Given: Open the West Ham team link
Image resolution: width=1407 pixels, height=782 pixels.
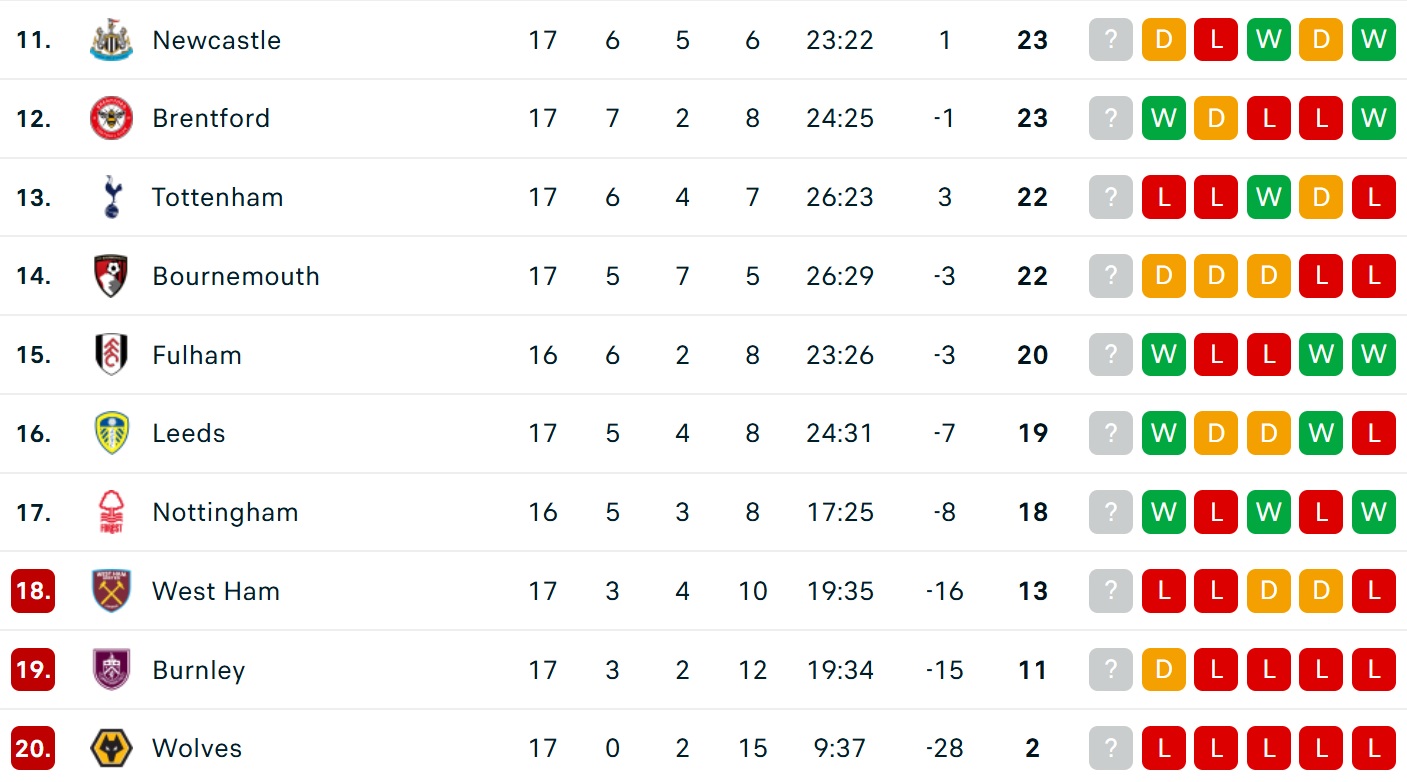Looking at the screenshot, I should click(x=216, y=591).
